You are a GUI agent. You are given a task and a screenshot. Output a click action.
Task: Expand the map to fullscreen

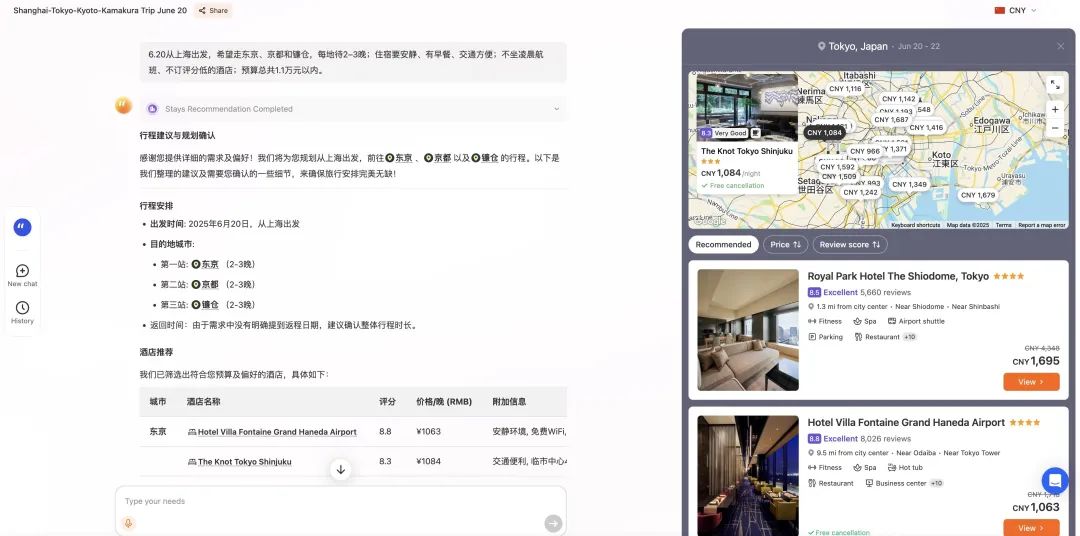1055,85
